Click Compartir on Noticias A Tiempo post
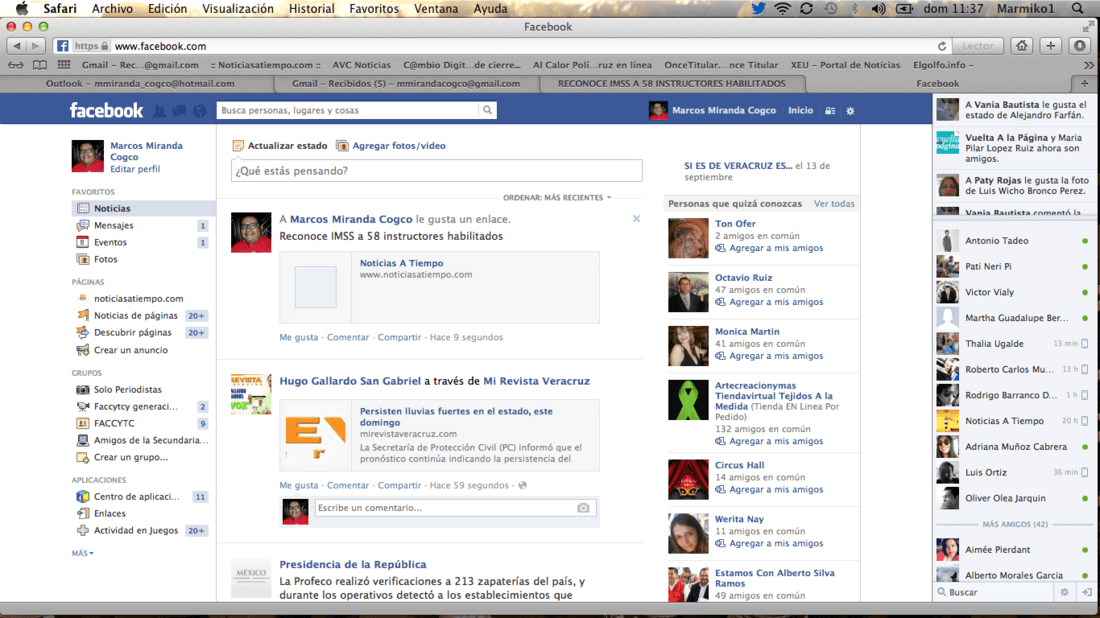 click(399, 337)
